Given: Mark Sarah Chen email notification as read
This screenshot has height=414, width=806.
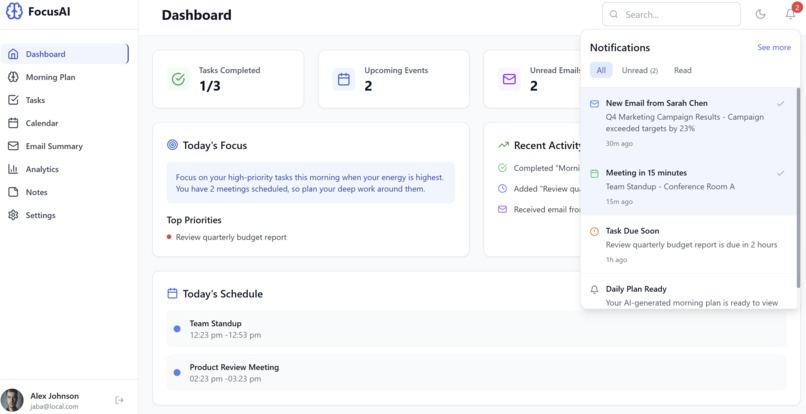Looking at the screenshot, I should 780,104.
